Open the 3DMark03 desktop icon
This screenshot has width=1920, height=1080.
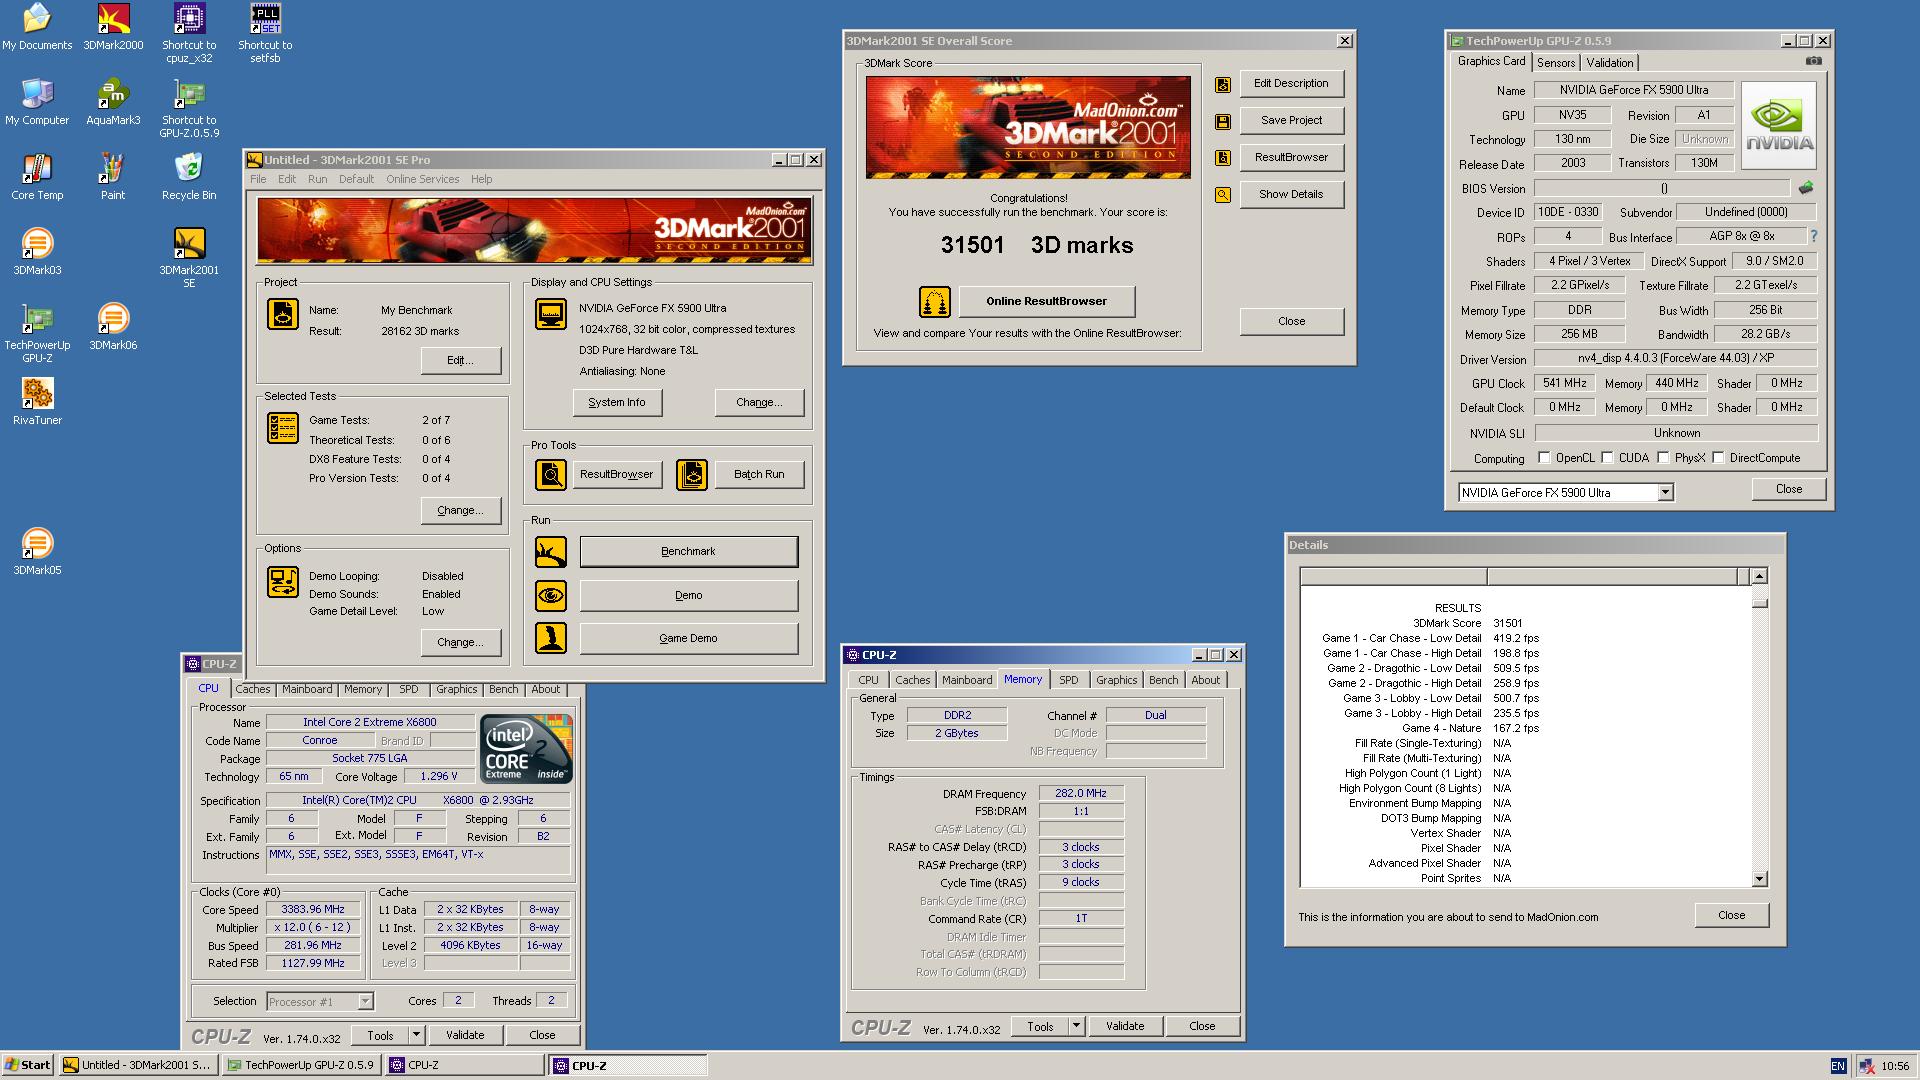point(37,252)
